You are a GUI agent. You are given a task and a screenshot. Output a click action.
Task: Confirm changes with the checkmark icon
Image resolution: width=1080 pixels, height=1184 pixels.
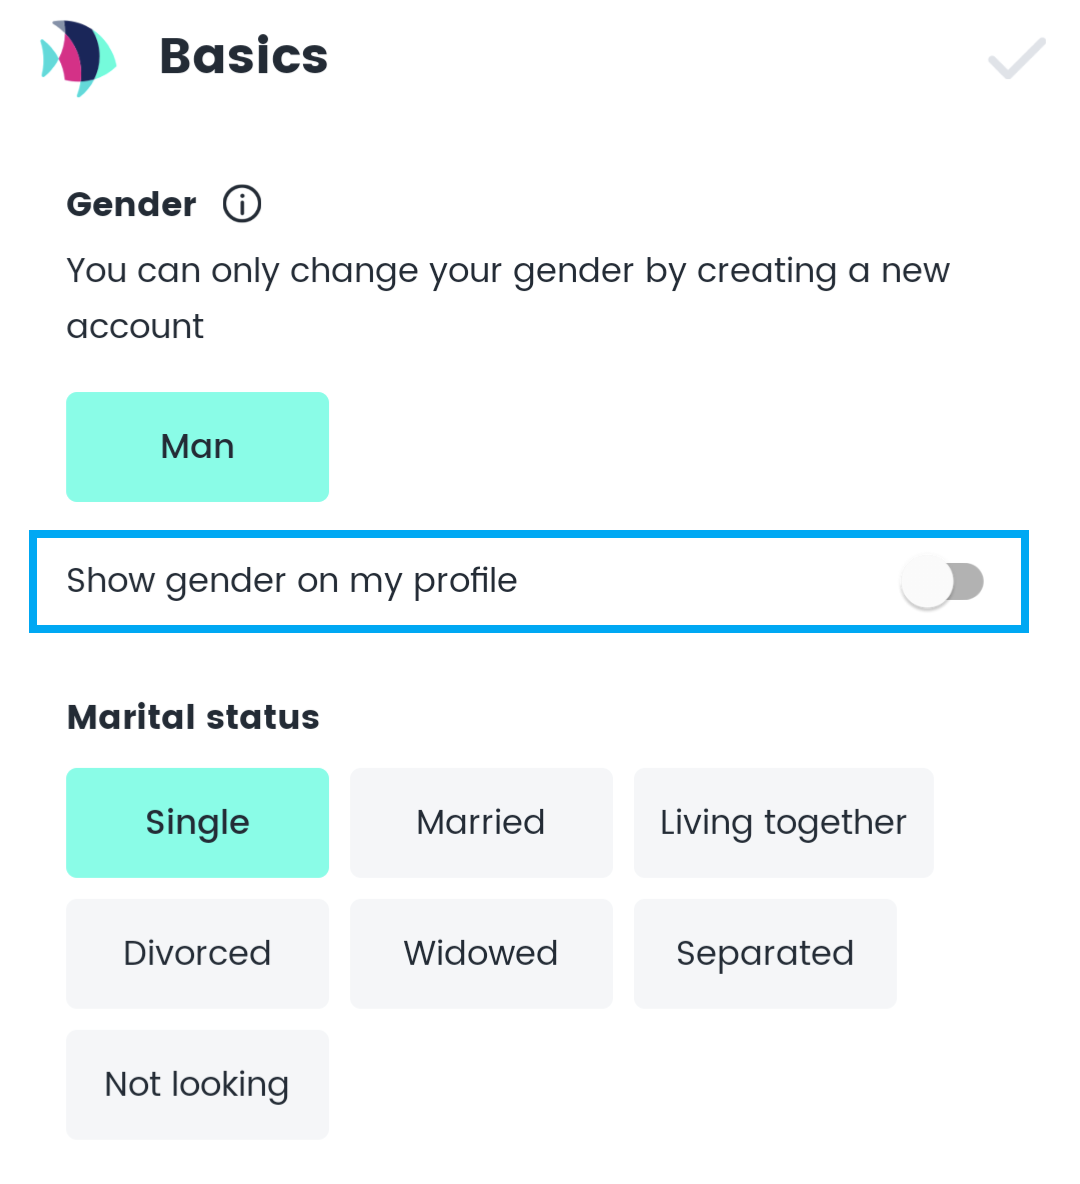(x=1017, y=58)
